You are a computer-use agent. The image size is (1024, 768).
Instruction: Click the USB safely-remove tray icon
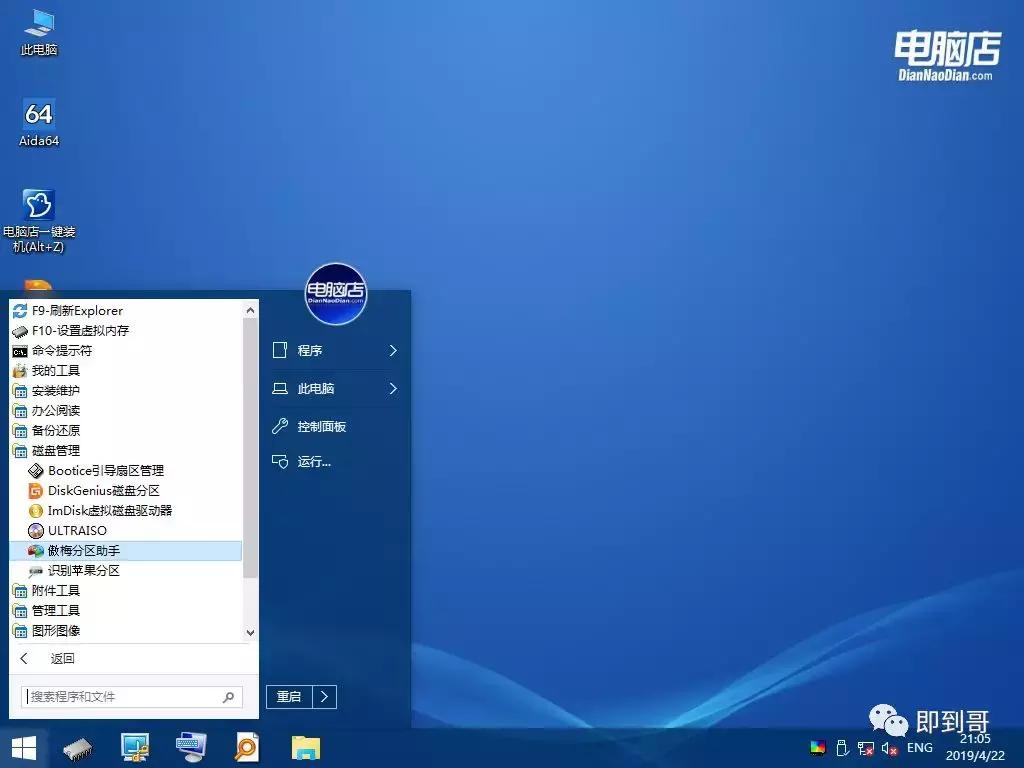click(x=841, y=747)
